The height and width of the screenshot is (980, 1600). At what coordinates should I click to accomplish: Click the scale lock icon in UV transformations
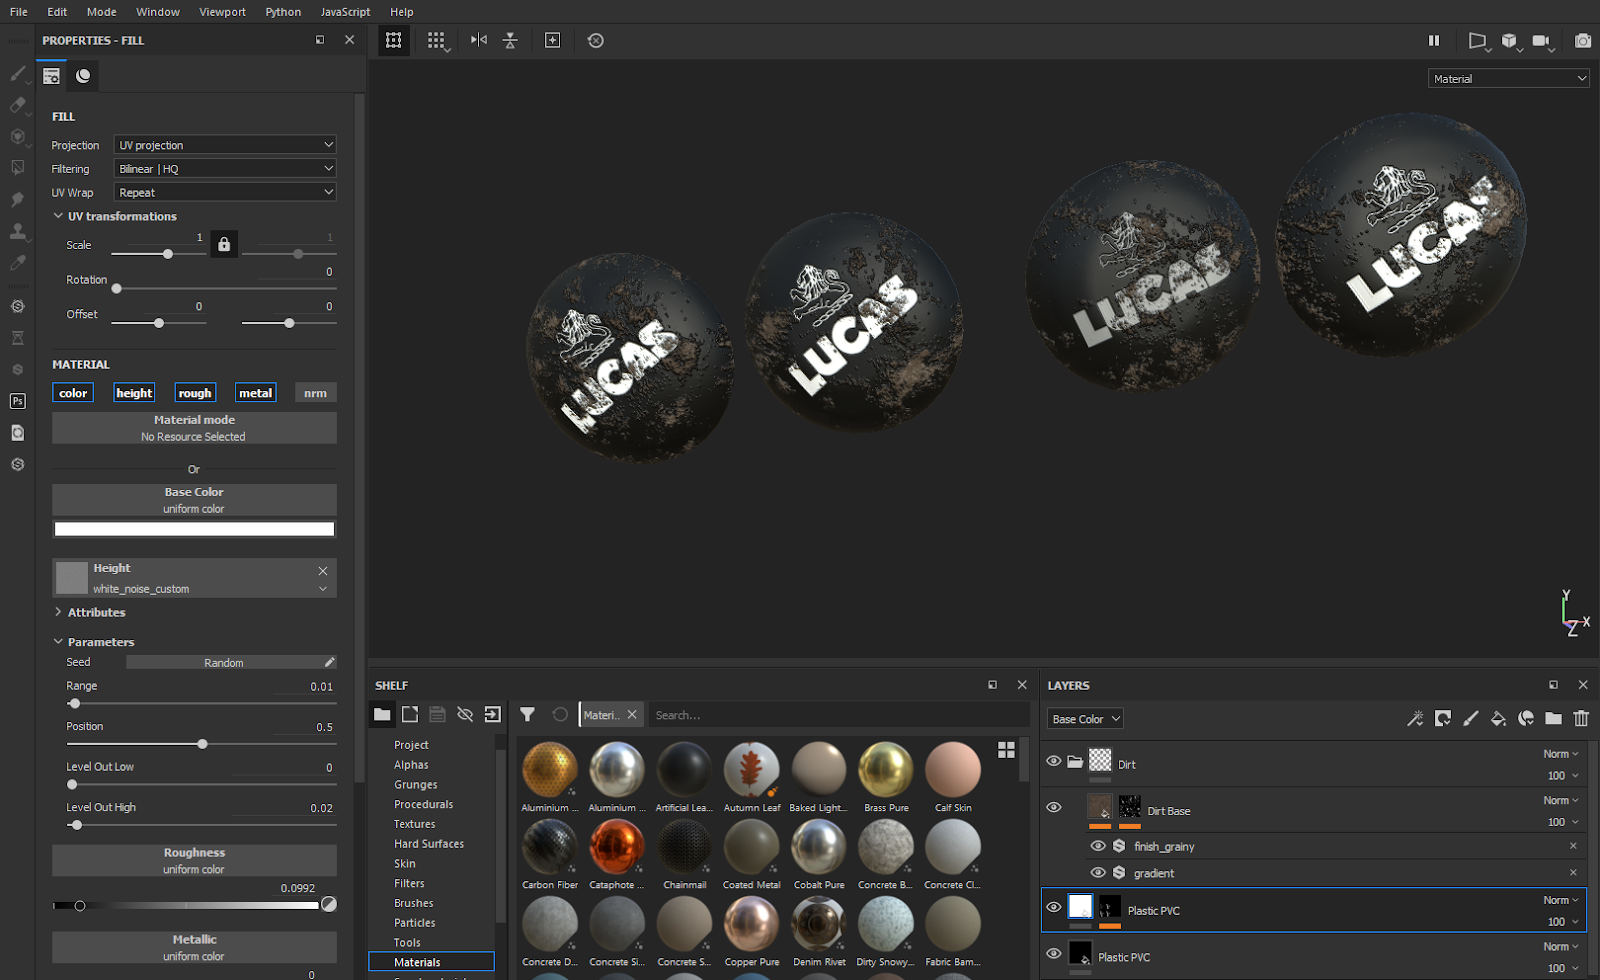pos(224,244)
